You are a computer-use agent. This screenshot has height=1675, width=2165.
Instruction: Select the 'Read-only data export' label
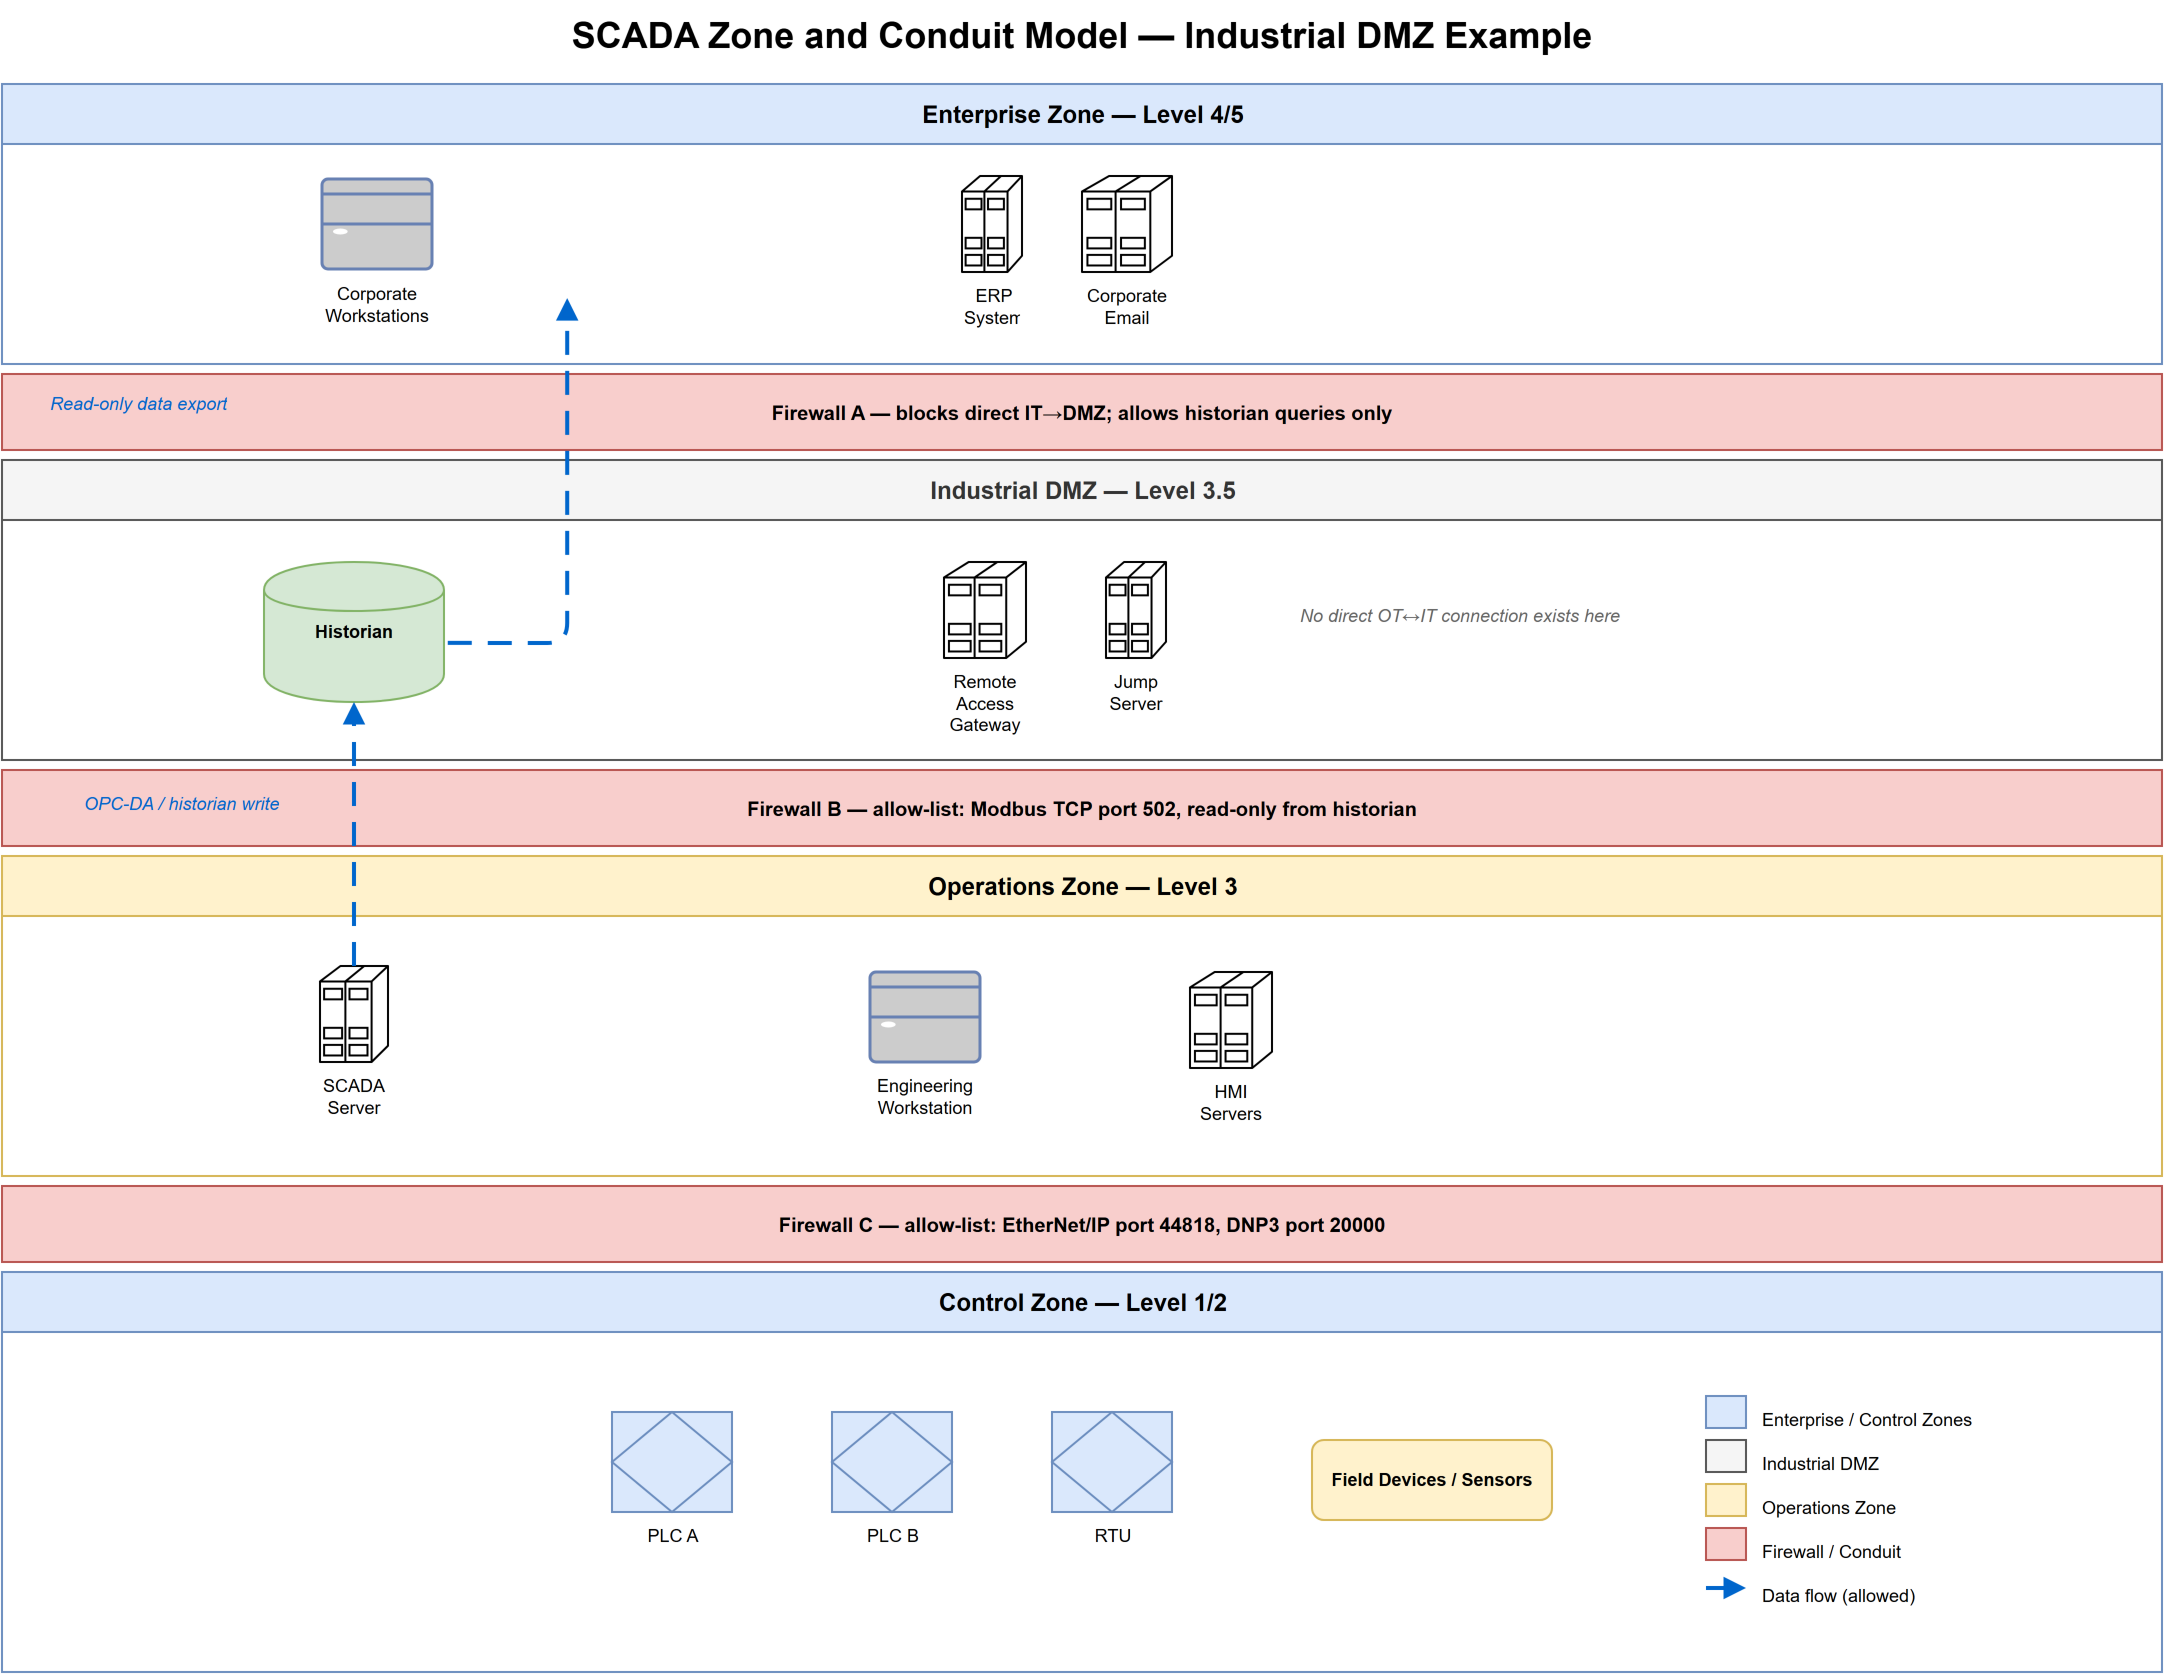tap(139, 404)
